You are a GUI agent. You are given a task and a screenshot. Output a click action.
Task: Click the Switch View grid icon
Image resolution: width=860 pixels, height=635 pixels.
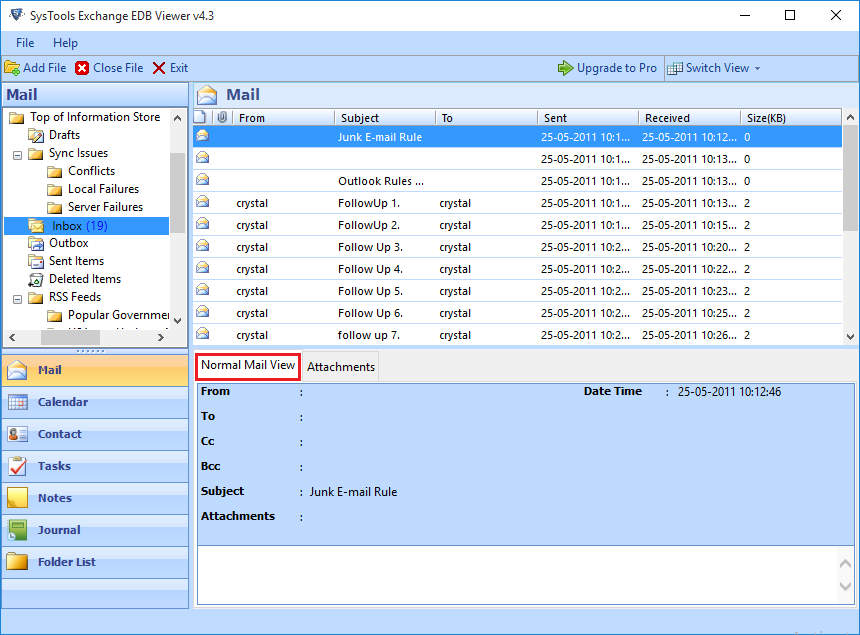pos(675,68)
